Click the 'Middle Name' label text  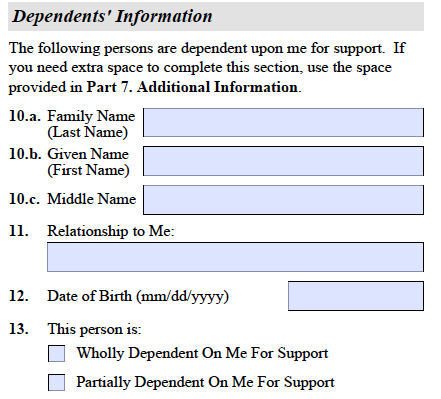(92, 199)
